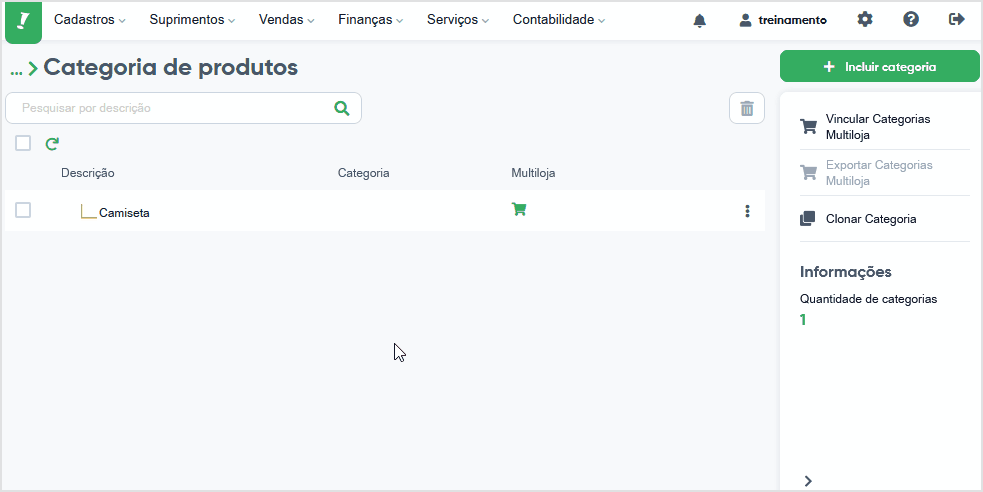The image size is (983, 492).
Task: Toggle the select-all checkbox
Action: tap(23, 144)
